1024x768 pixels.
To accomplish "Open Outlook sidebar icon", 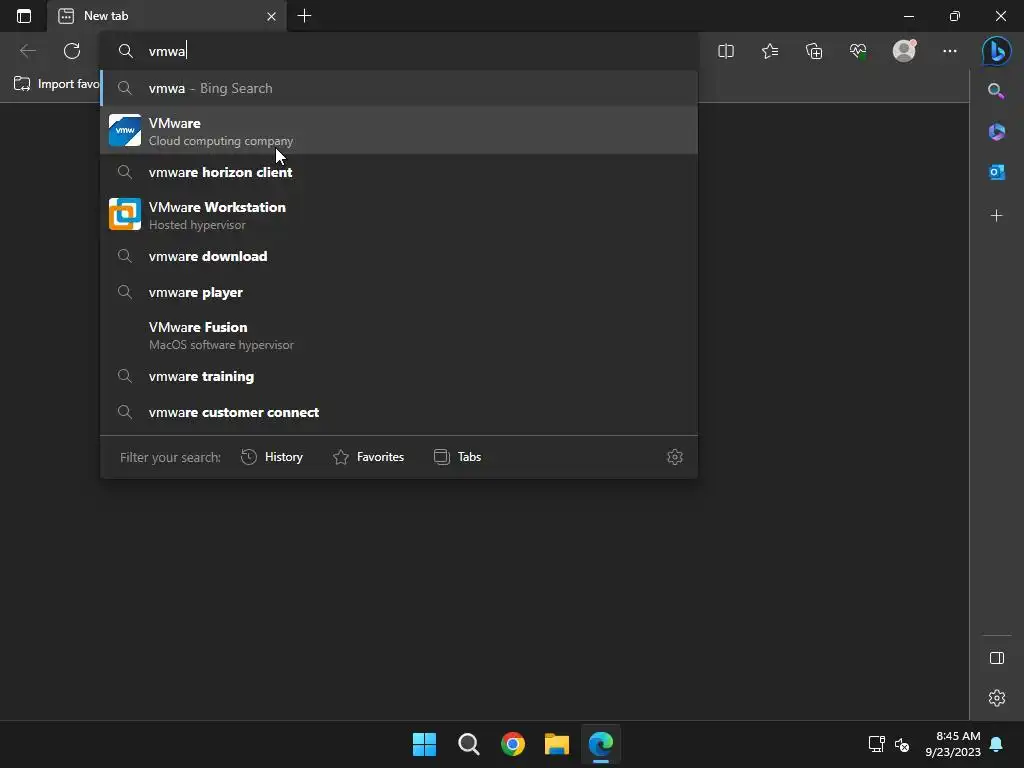I will [997, 172].
